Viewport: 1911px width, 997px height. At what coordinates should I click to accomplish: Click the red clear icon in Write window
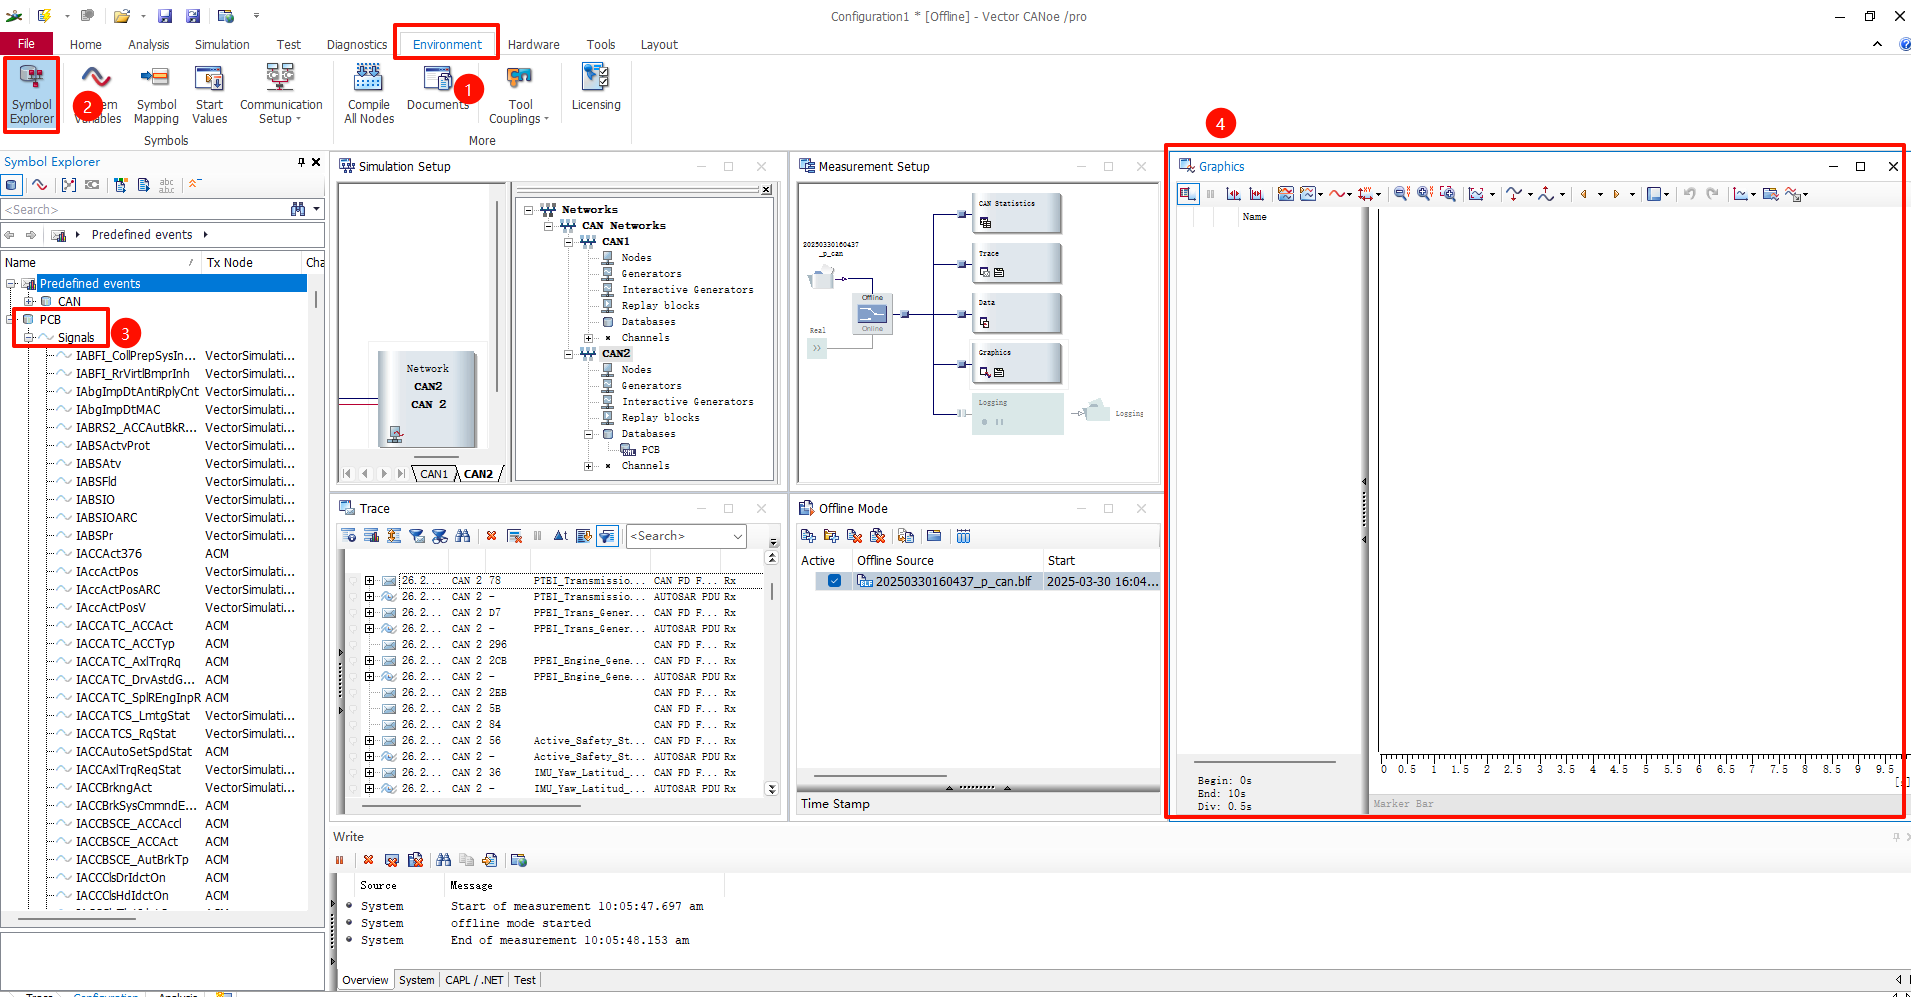(368, 860)
